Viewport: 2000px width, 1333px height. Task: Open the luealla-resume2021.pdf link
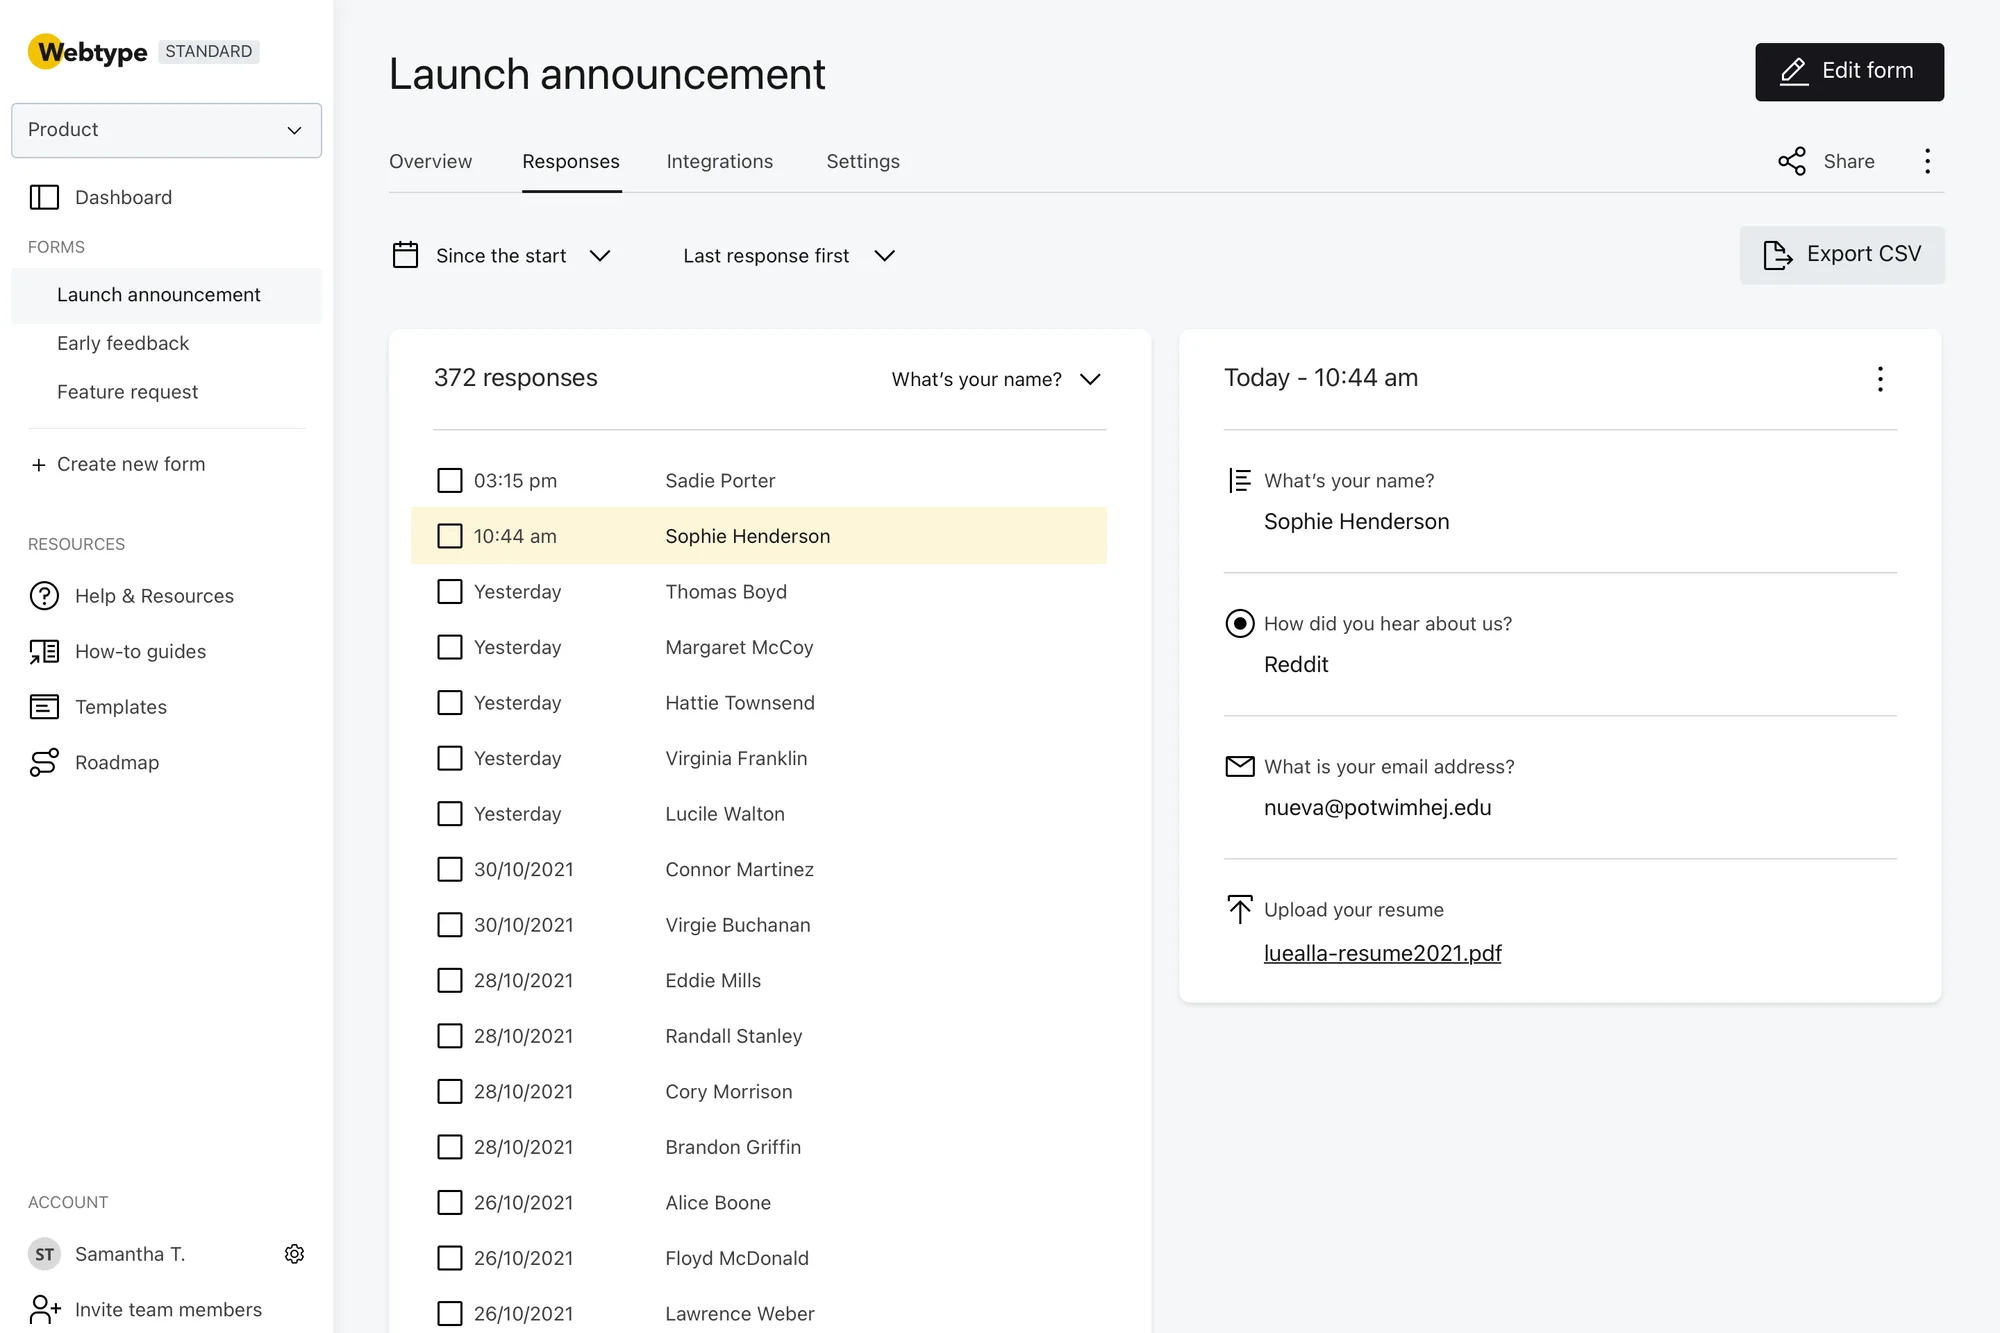1382,953
